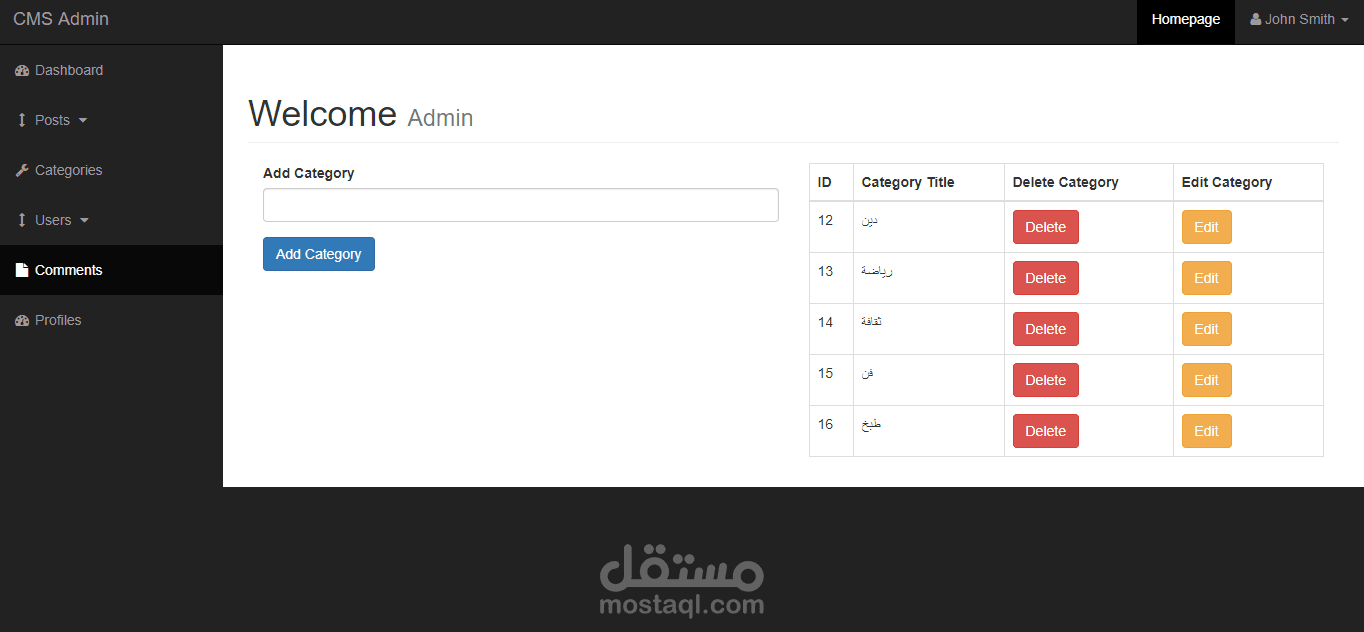
Task: Expand the Posts dropdown caret
Action: [x=83, y=121]
